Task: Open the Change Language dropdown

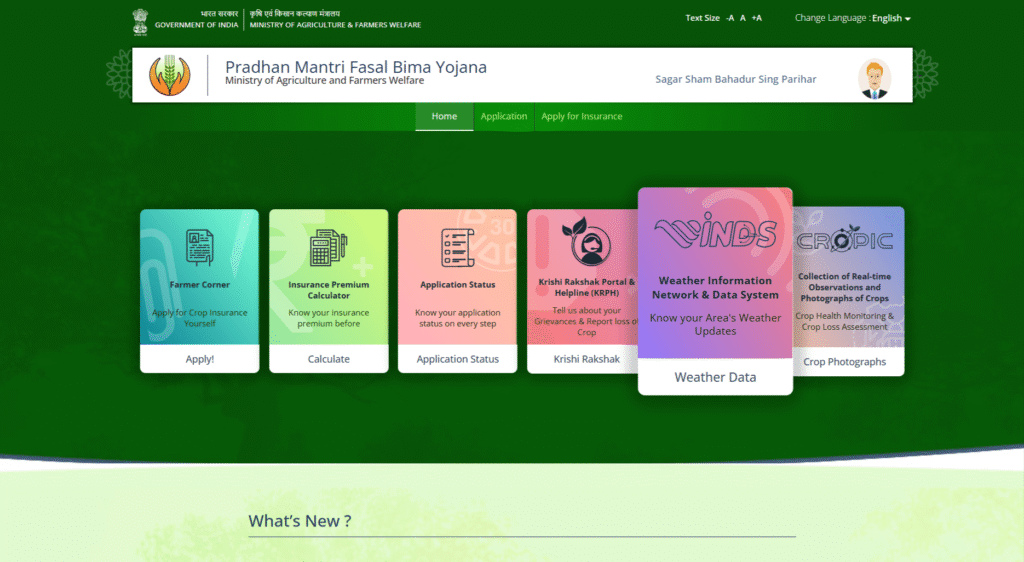Action: point(853,18)
